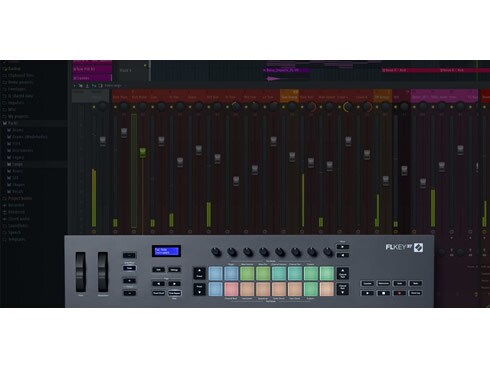Select the Mixer Pan pot mode pad
490x368 pixels.
point(263,273)
